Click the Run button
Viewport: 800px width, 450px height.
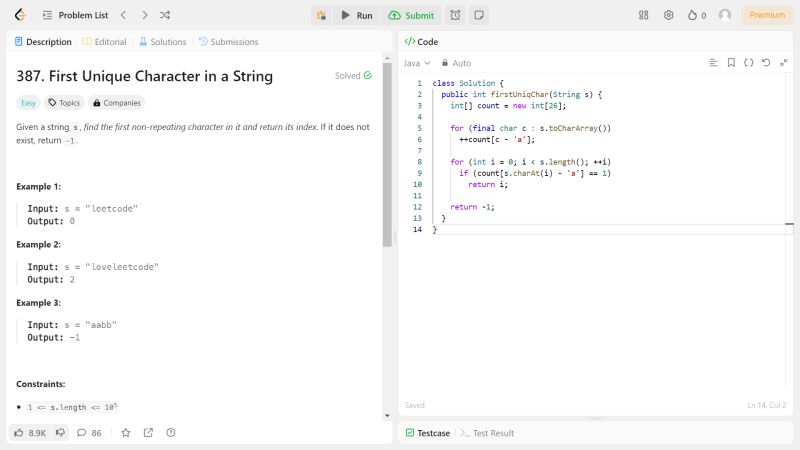click(x=356, y=15)
